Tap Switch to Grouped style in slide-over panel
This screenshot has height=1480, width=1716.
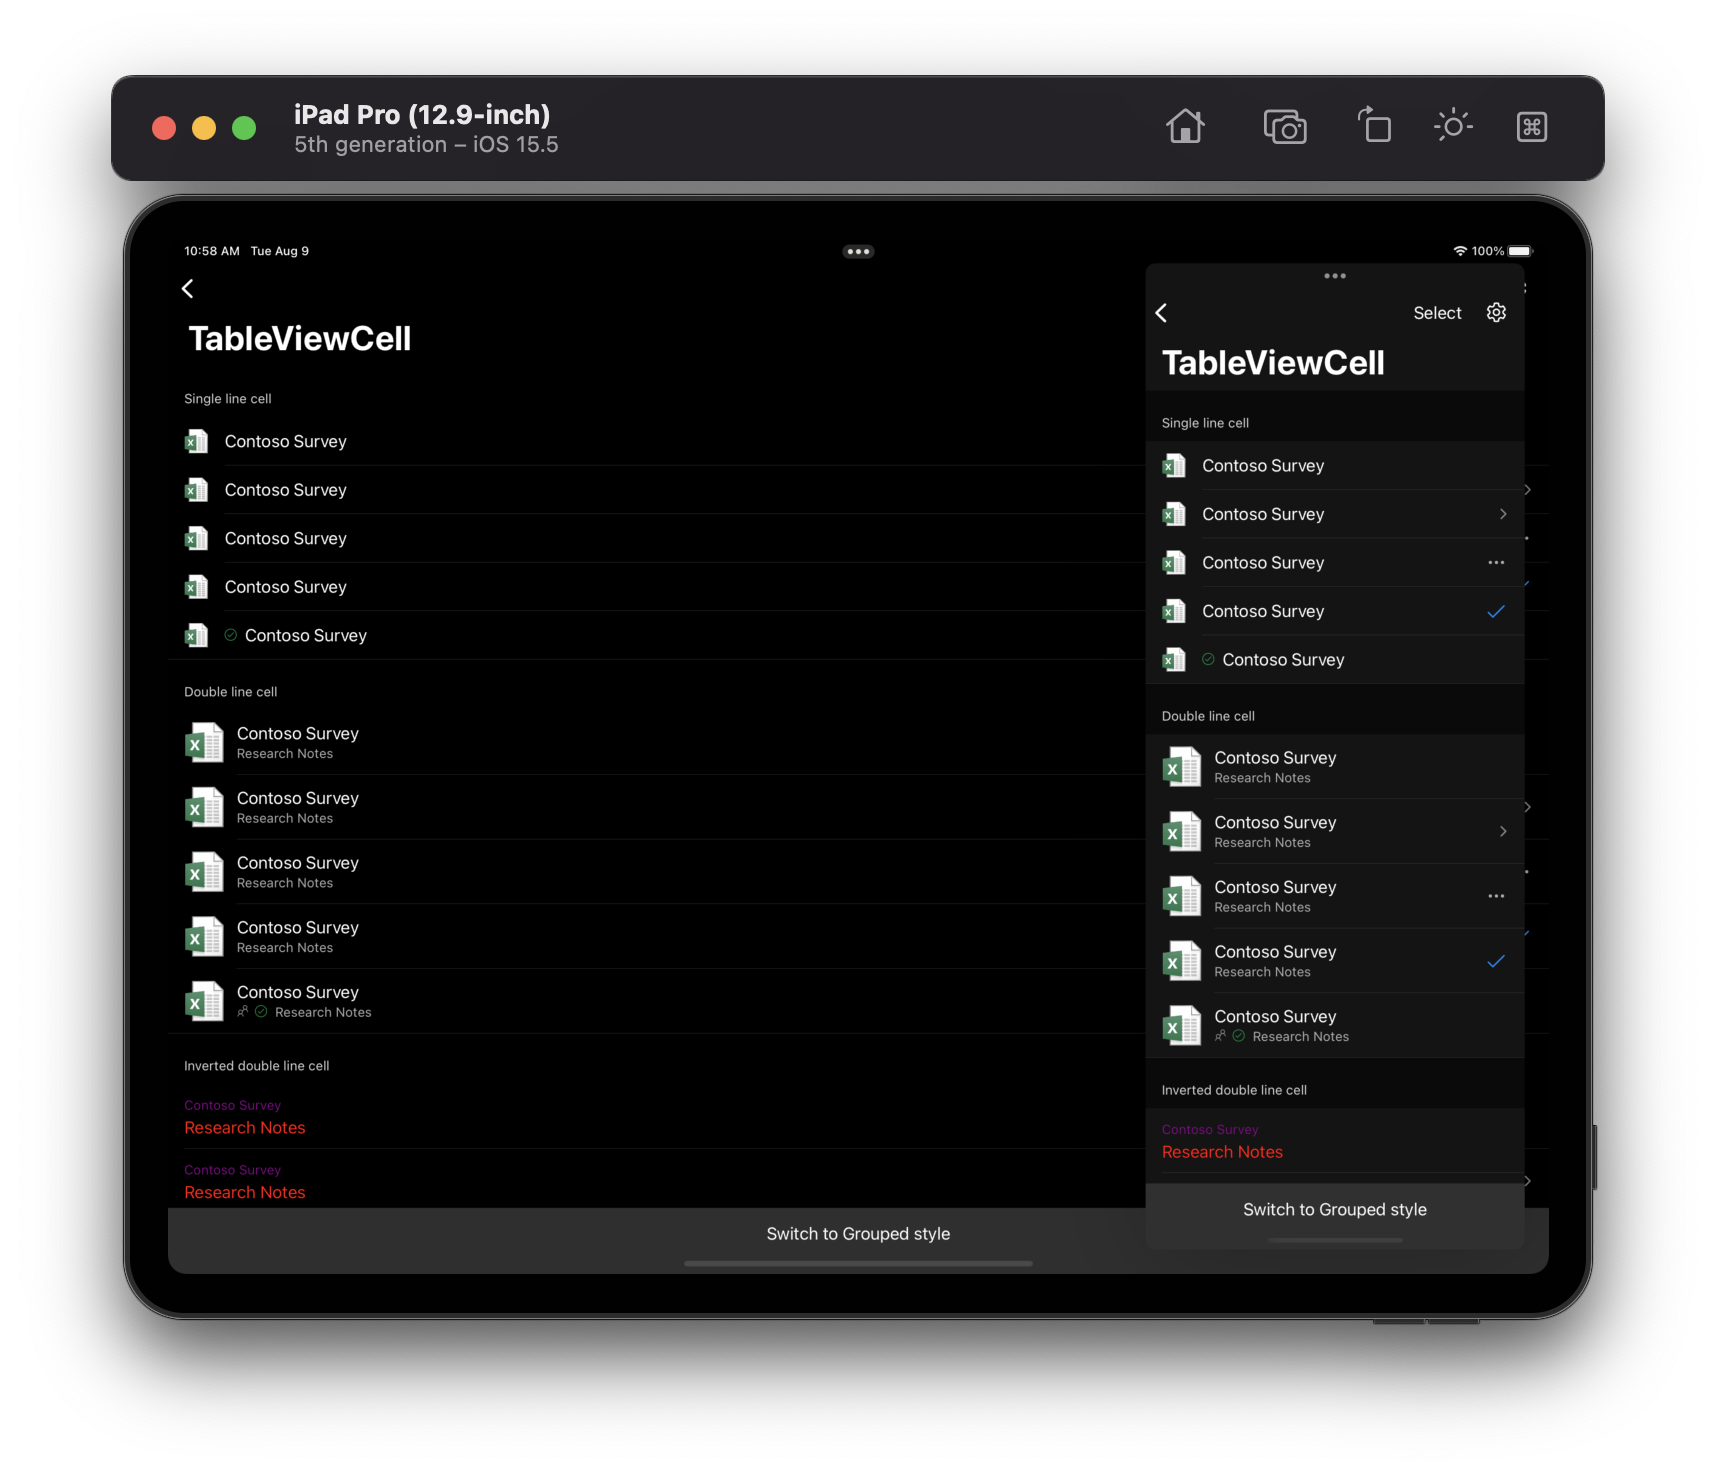coord(1335,1210)
